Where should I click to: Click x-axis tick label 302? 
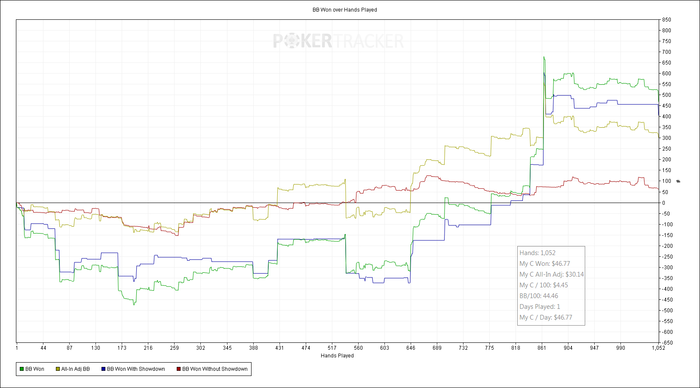(x=200, y=347)
